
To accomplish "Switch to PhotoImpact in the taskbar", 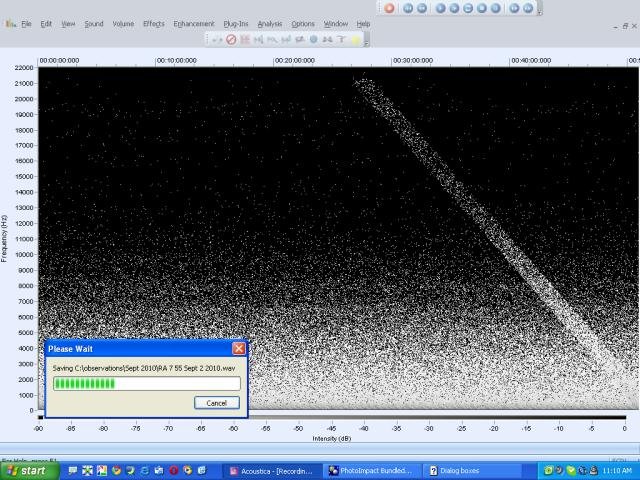I will tap(371, 471).
